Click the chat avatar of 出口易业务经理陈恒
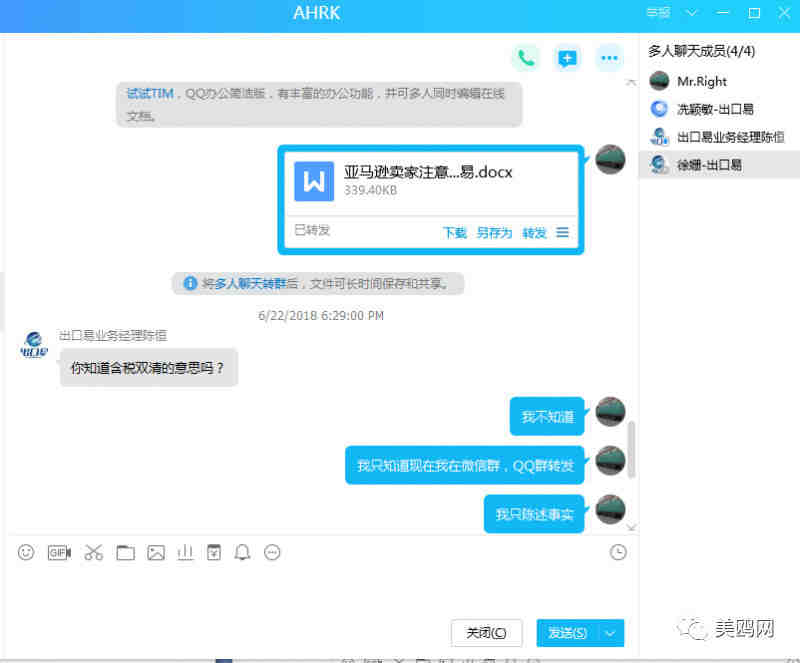 pyautogui.click(x=34, y=344)
